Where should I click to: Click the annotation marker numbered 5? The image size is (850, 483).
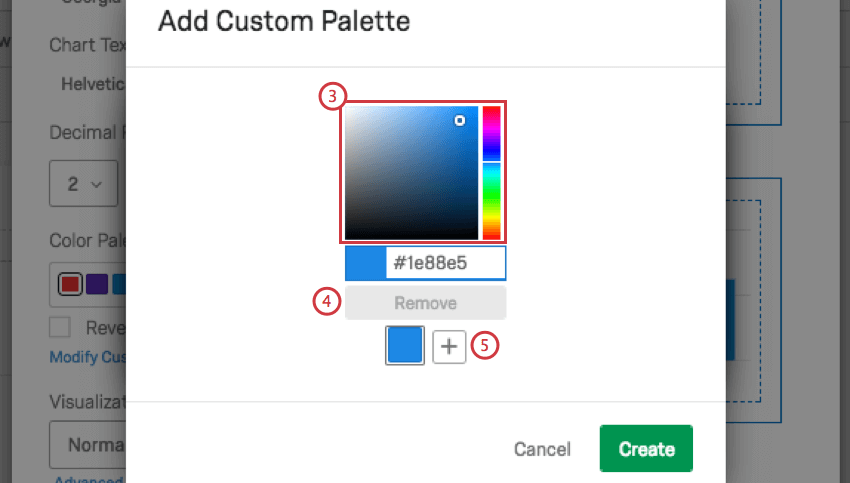point(485,346)
